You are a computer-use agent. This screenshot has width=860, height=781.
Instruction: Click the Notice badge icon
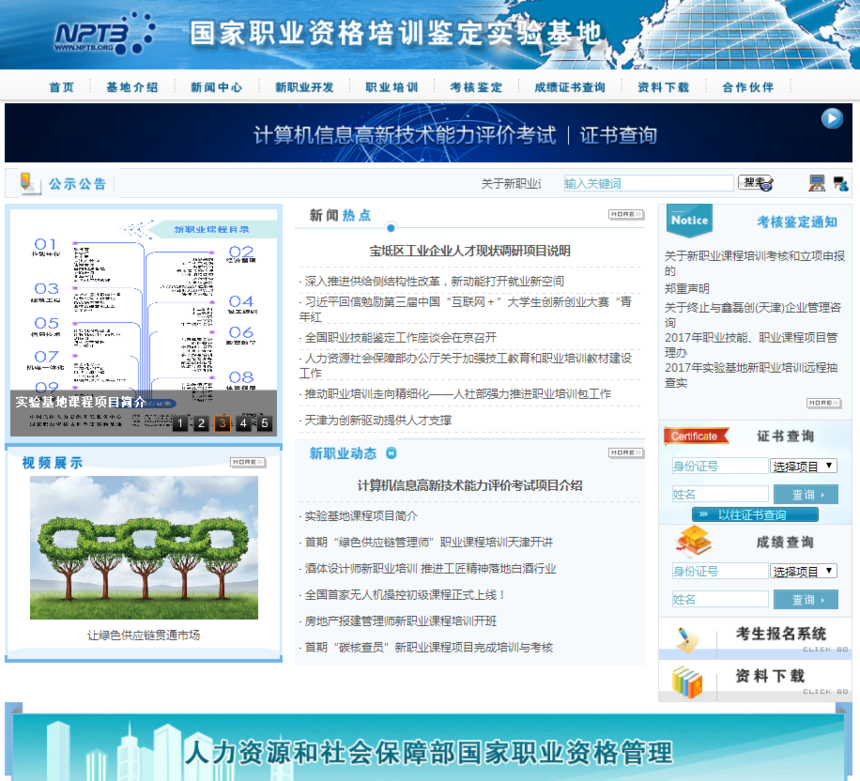click(689, 220)
